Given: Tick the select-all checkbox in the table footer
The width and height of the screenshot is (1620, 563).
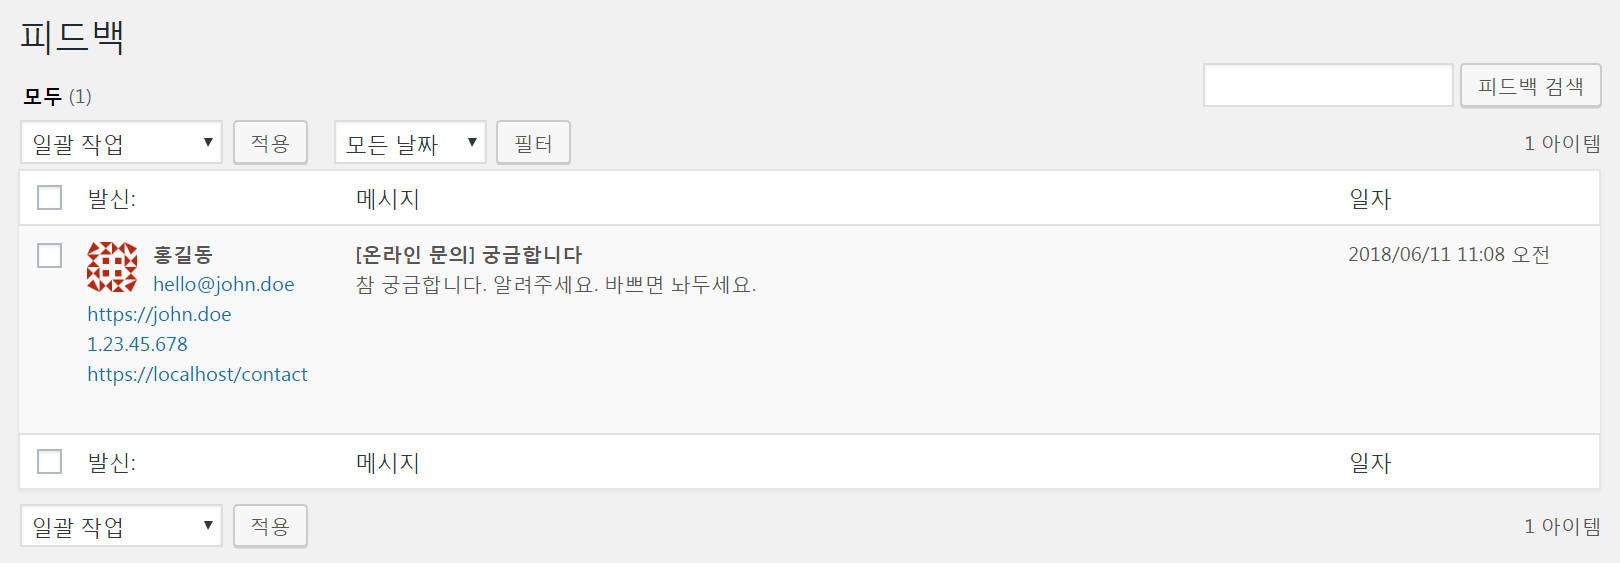Looking at the screenshot, I should coord(50,461).
